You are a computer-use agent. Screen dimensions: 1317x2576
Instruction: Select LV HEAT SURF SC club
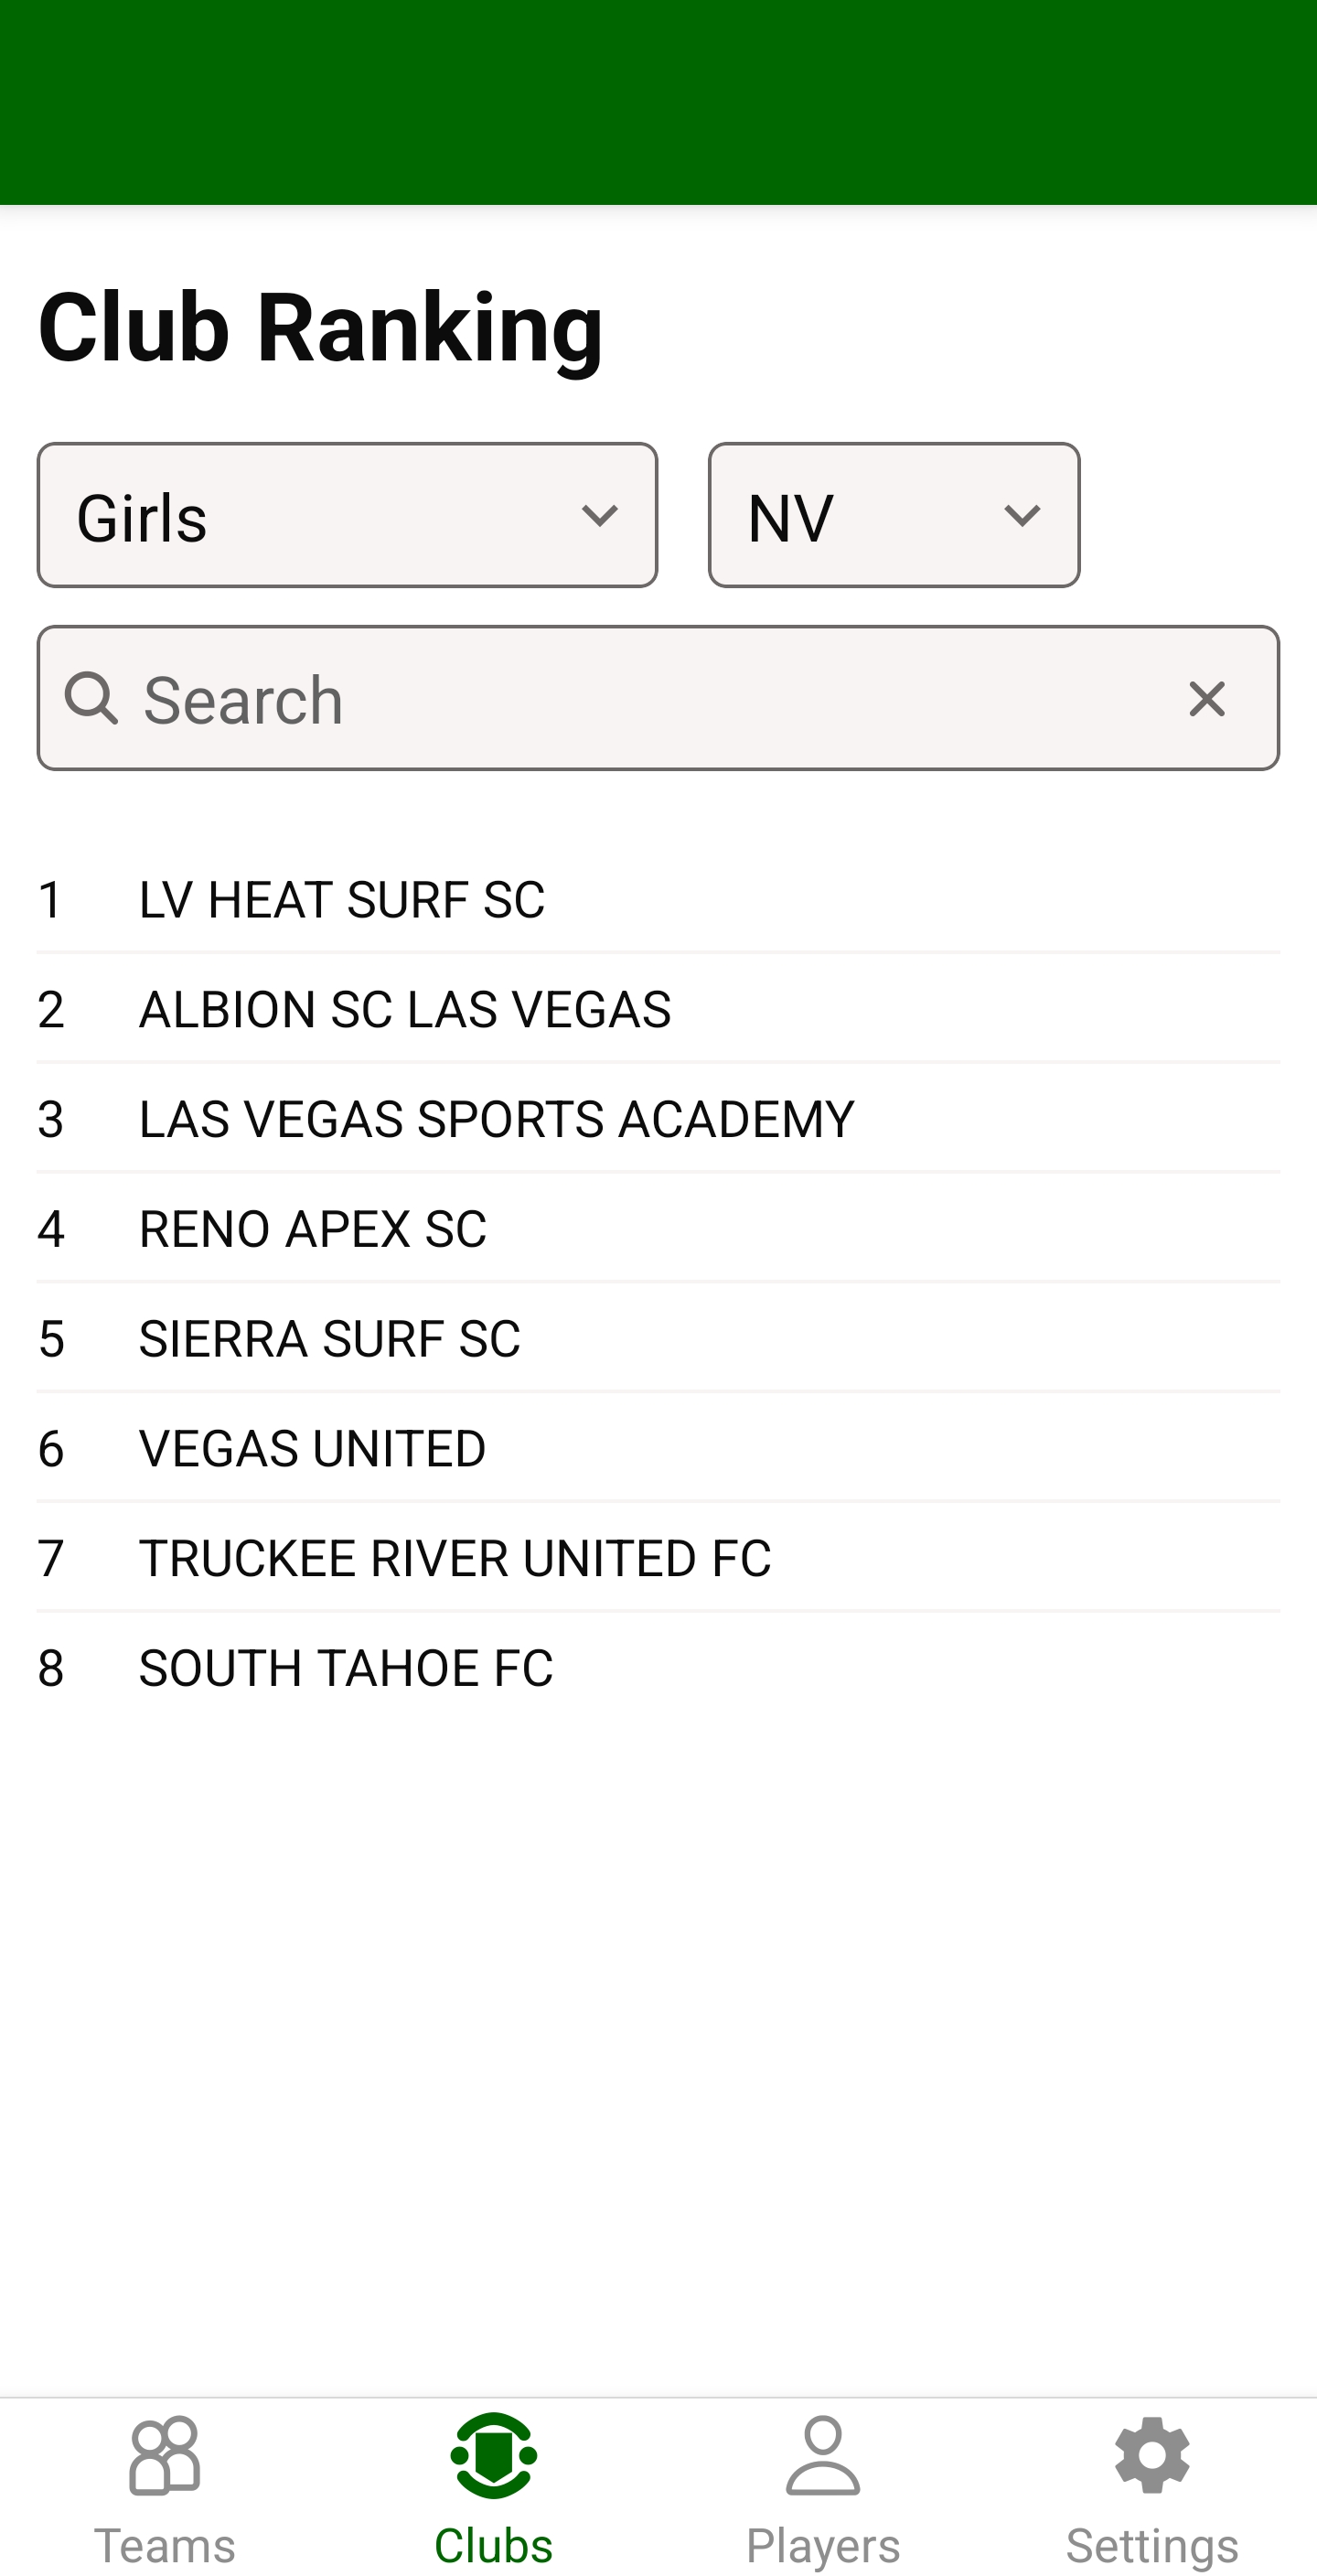coord(342,899)
